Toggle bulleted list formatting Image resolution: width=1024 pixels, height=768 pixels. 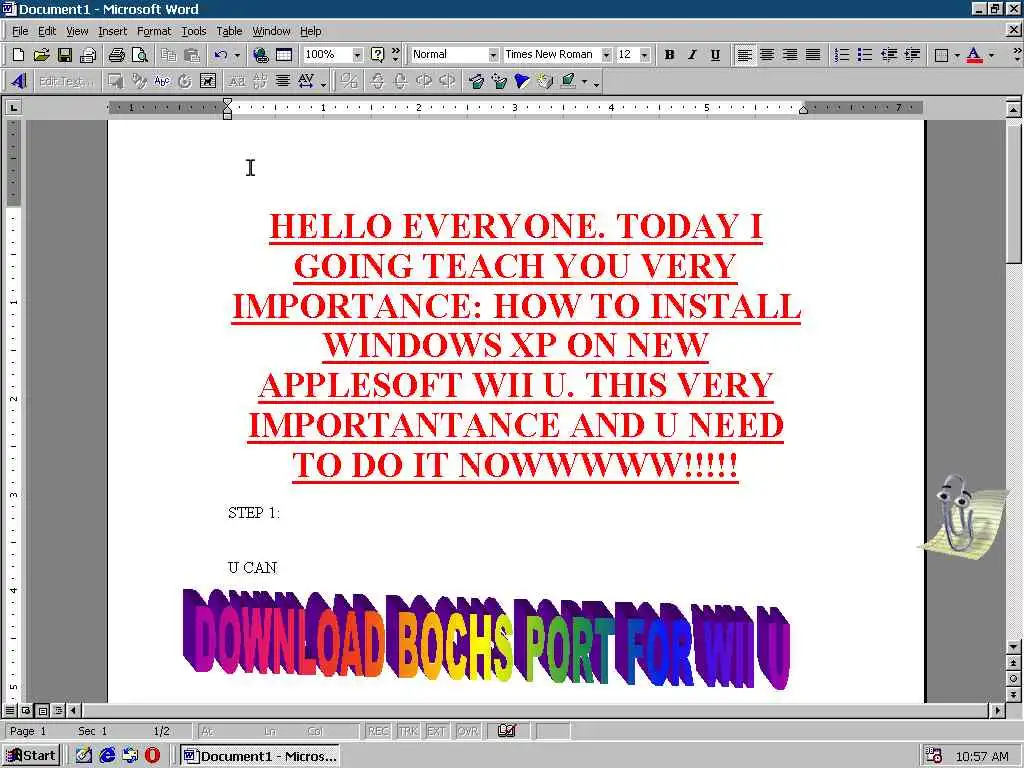point(865,55)
